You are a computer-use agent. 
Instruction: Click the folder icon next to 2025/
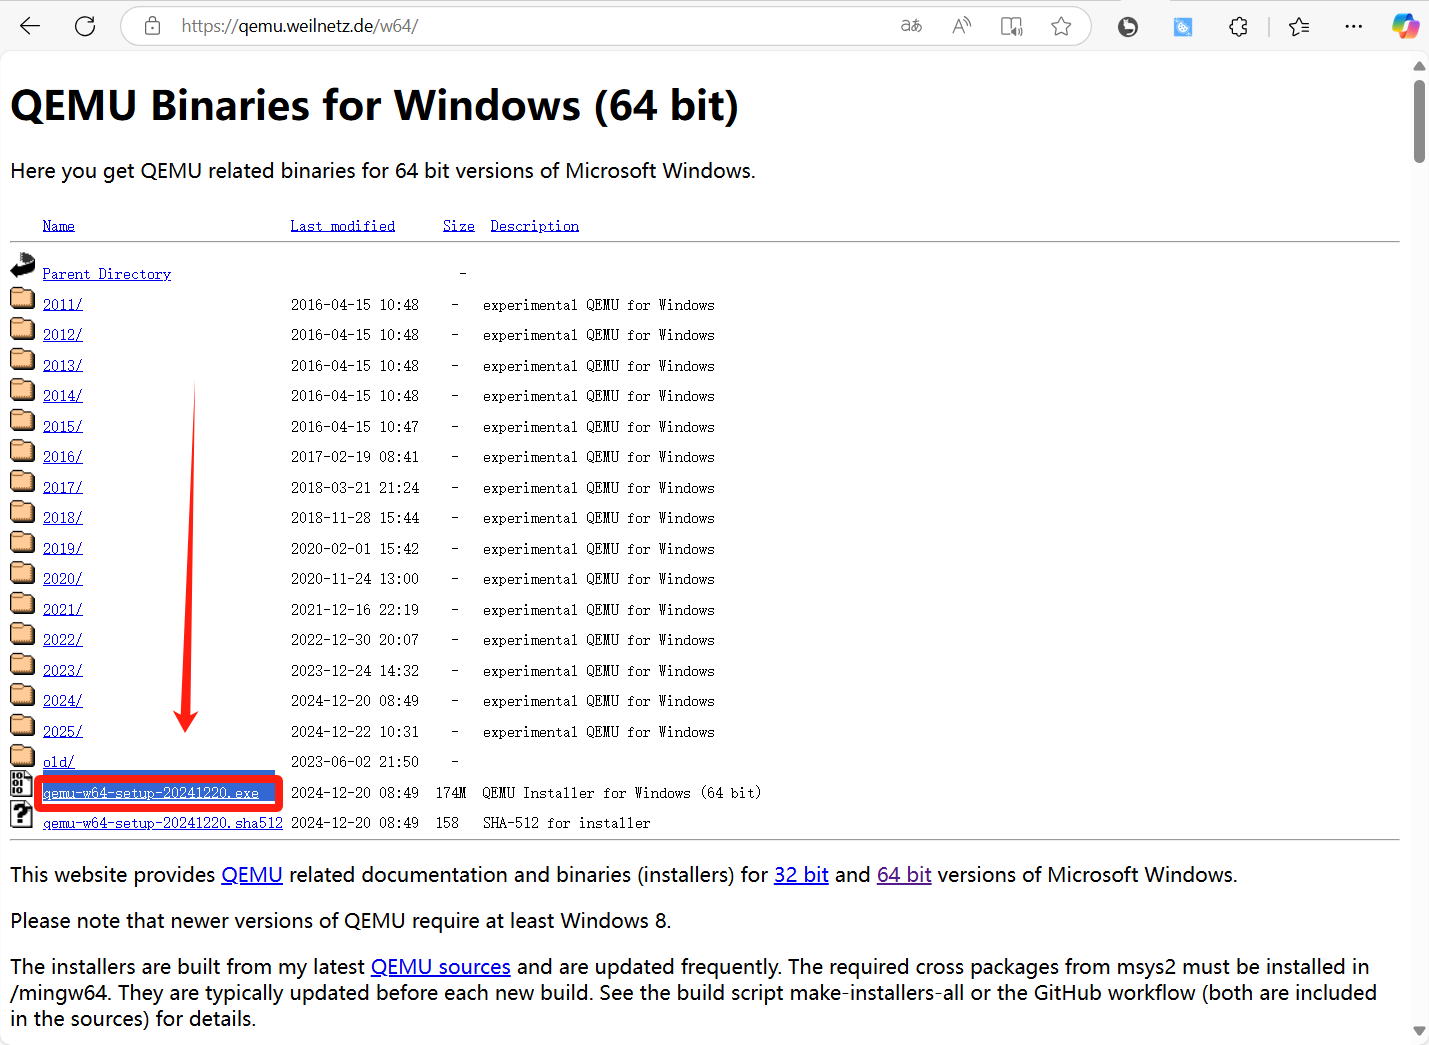click(x=22, y=726)
